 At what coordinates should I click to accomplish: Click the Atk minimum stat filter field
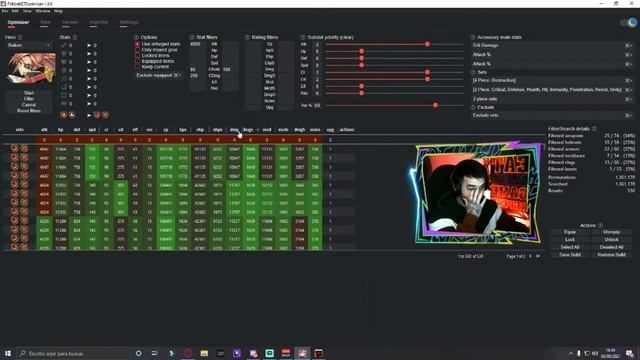[x=198, y=44]
